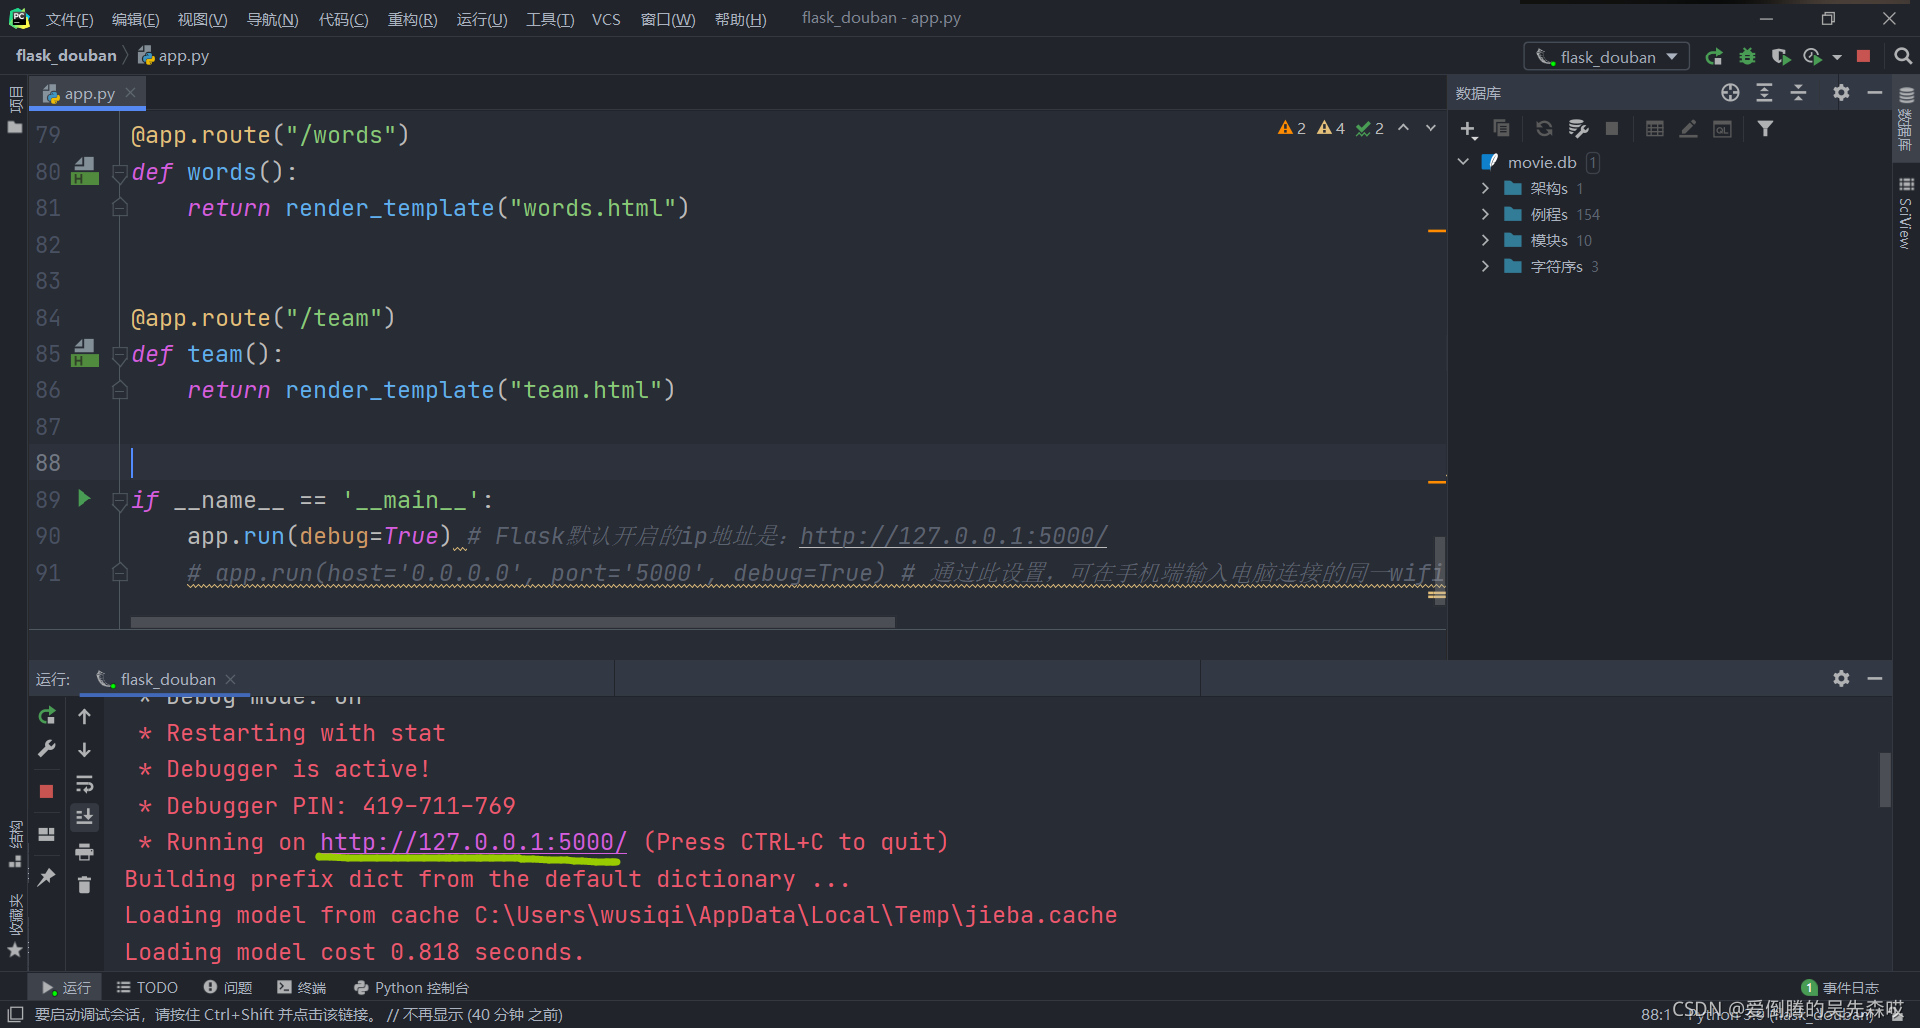Image resolution: width=1920 pixels, height=1028 pixels.
Task: Expand the 架构s folder
Action: 1485,188
